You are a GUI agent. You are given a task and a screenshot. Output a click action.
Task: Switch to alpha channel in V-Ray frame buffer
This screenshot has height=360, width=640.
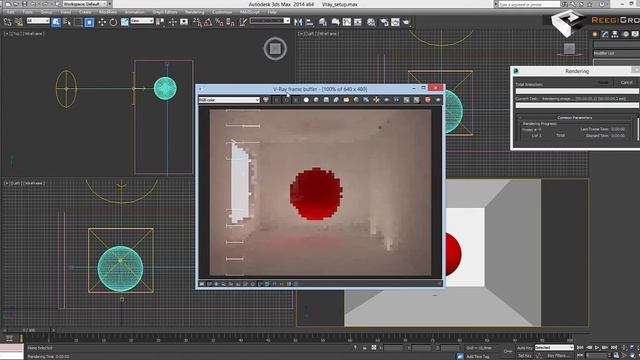tap(306, 100)
